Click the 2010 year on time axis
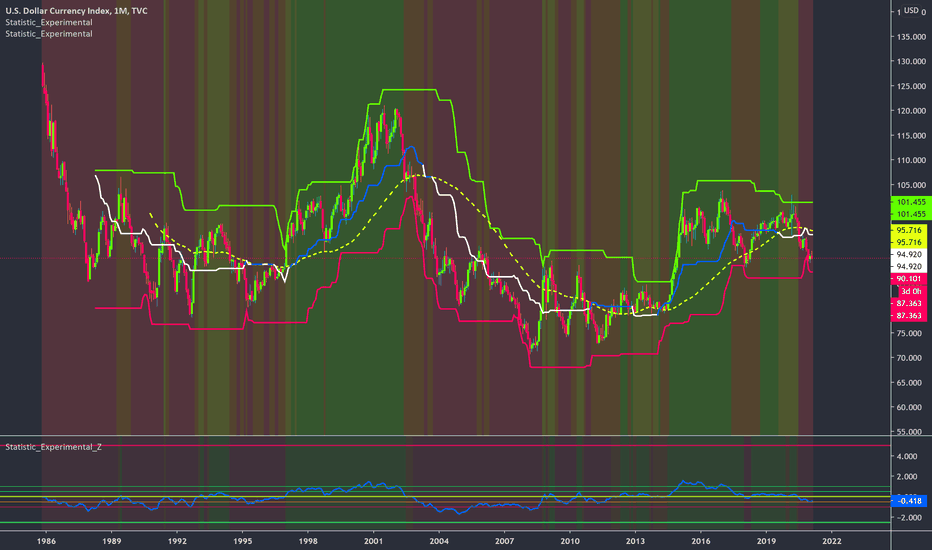Screen dimensions: 932x550 click(x=569, y=541)
